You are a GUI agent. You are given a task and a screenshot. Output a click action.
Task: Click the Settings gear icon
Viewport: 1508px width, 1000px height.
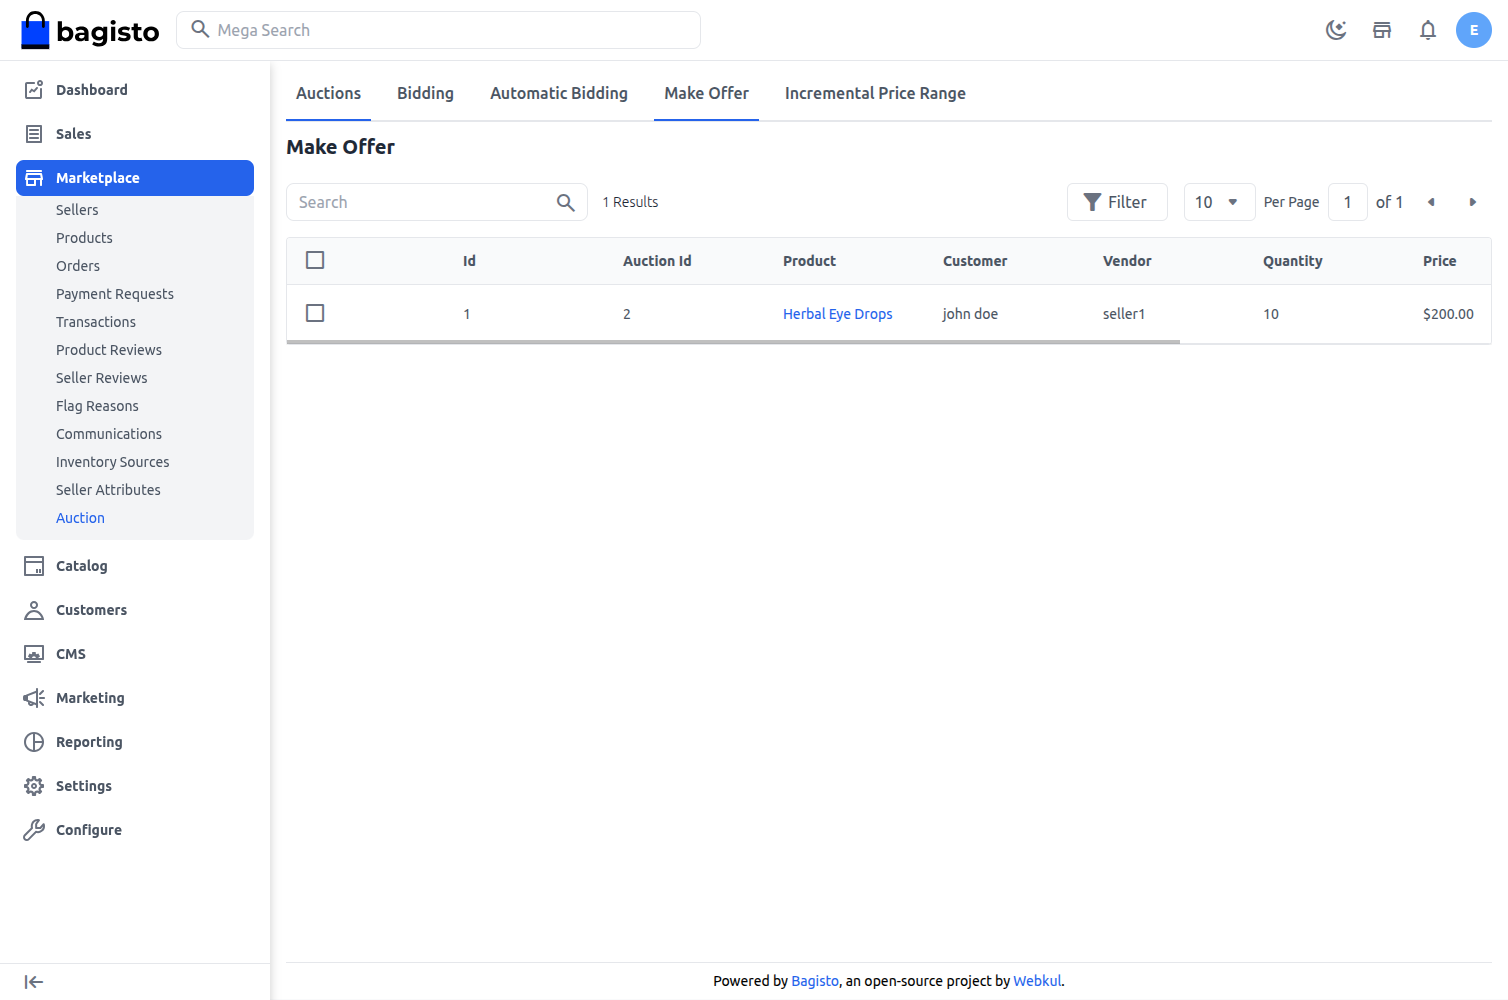(x=34, y=786)
